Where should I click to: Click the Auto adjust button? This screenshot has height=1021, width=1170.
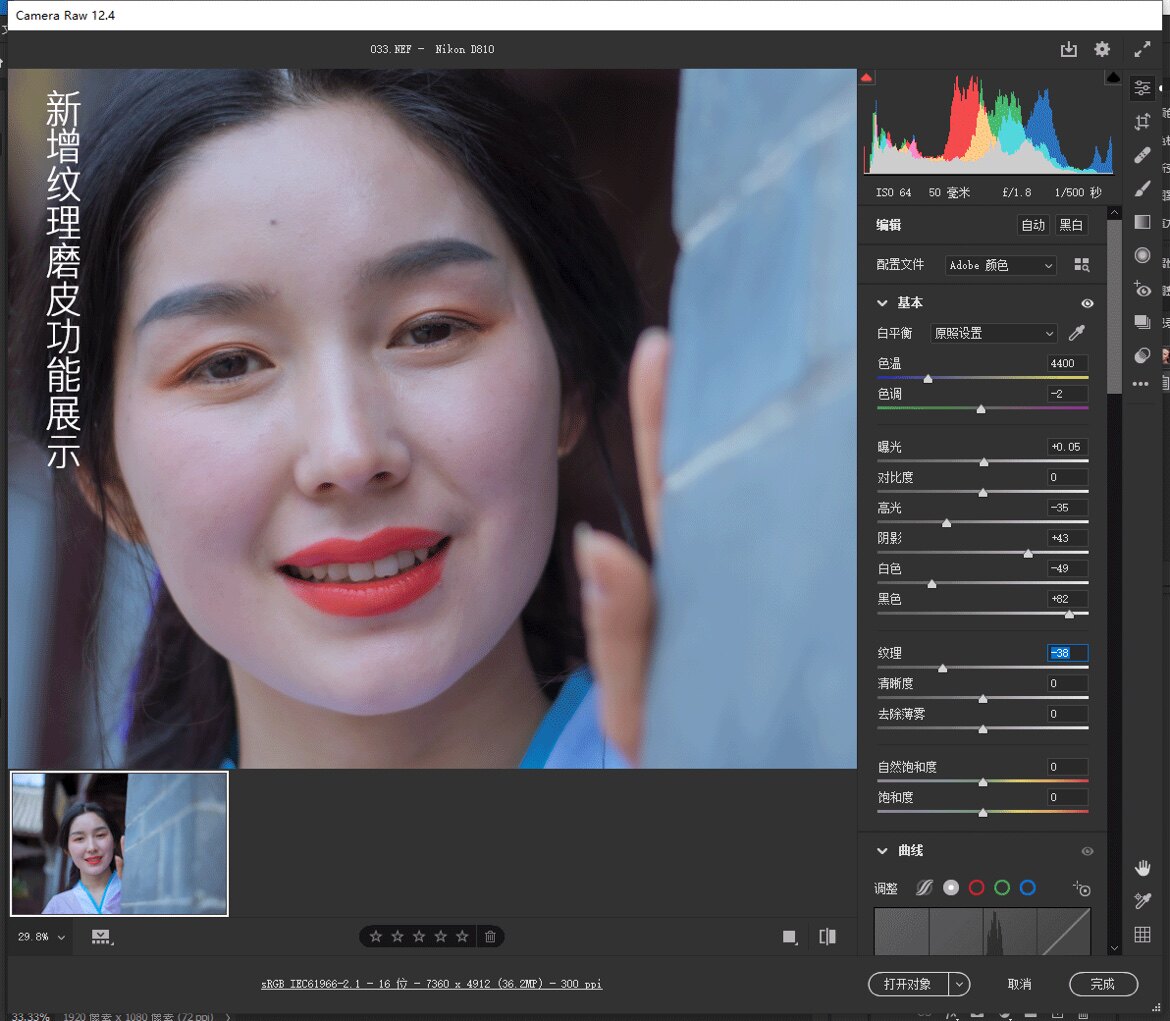(1033, 225)
